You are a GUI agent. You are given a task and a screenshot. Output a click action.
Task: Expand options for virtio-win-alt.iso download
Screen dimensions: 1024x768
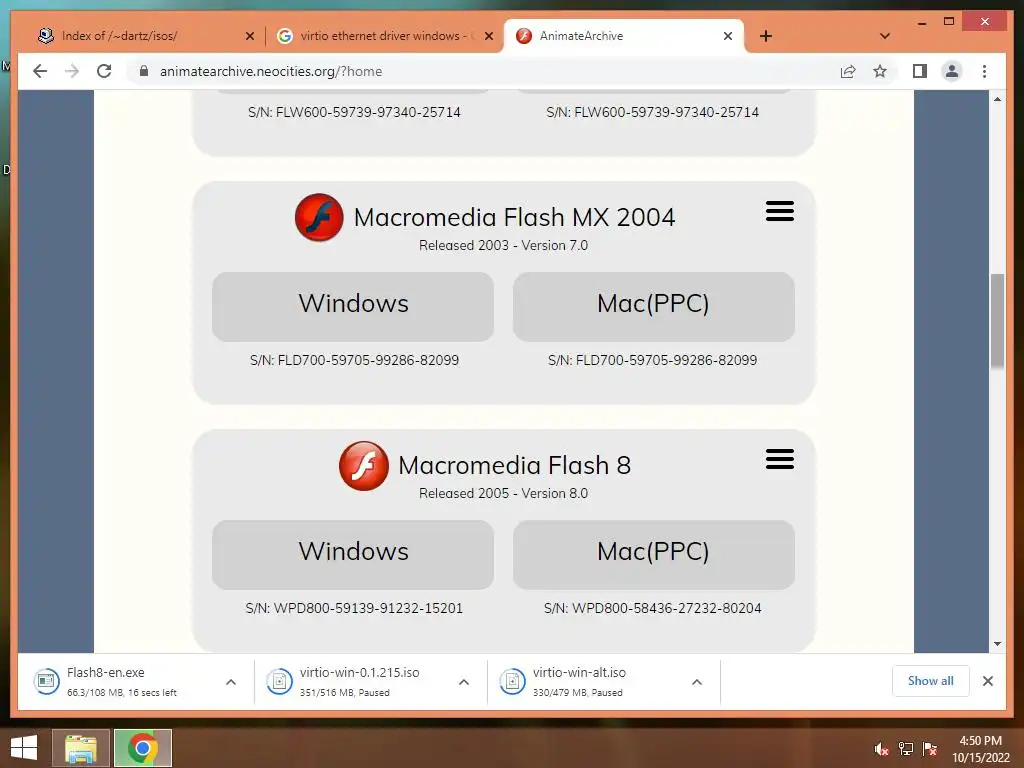697,682
